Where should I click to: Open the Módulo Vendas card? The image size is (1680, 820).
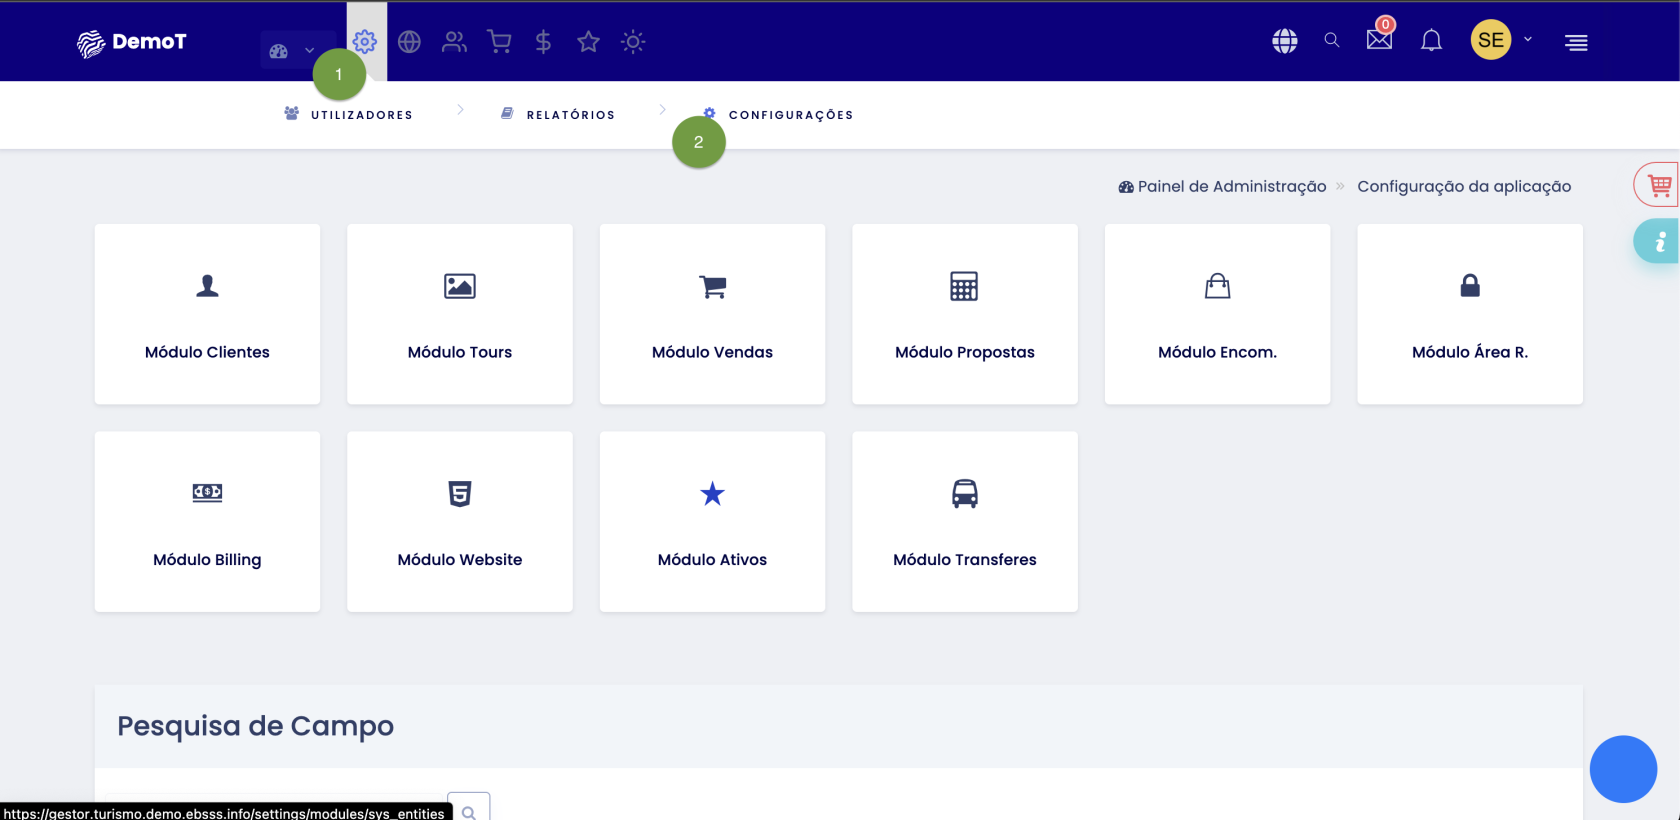coord(713,314)
